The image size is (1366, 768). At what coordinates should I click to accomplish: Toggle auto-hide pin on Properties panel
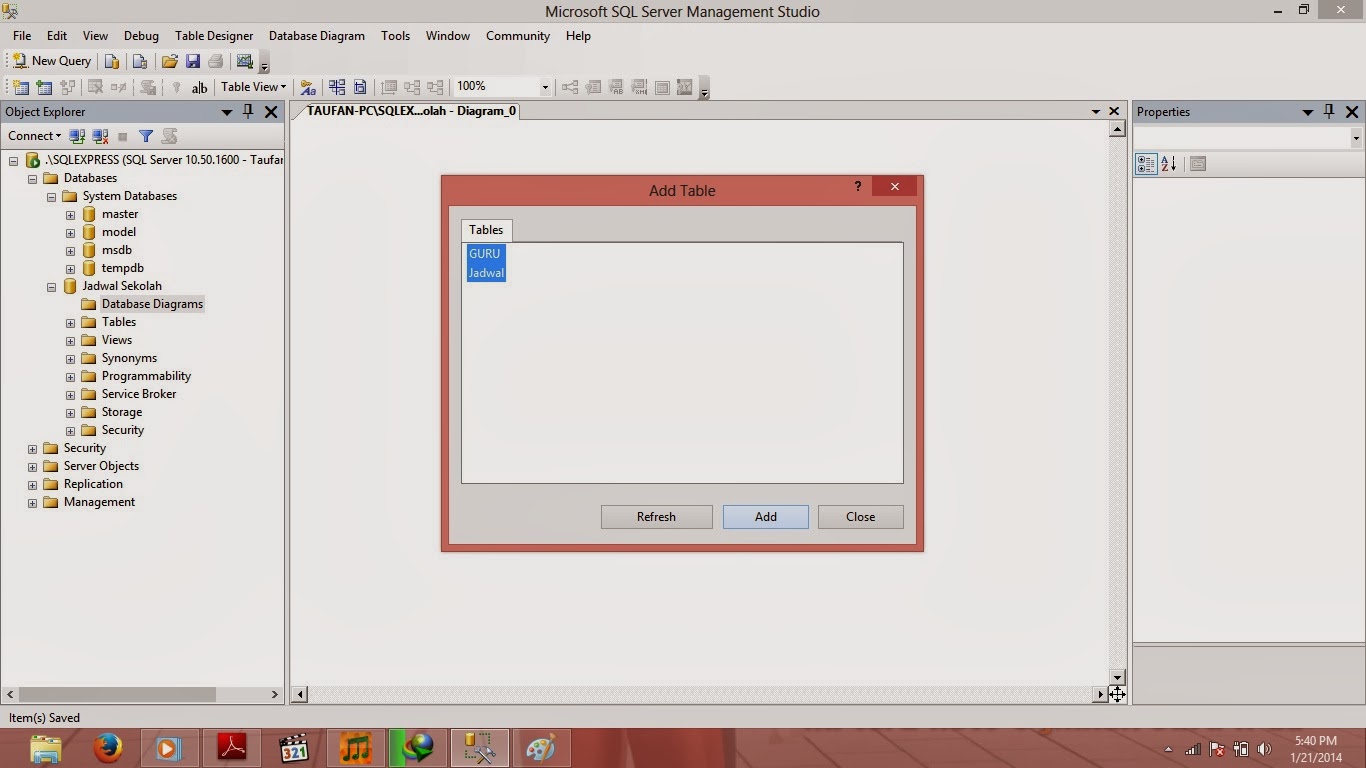[x=1329, y=112]
